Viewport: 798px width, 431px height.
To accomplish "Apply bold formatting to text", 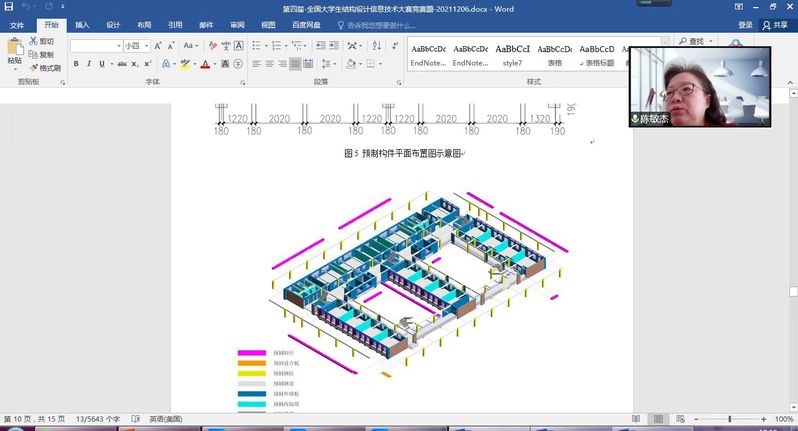I will pos(75,64).
